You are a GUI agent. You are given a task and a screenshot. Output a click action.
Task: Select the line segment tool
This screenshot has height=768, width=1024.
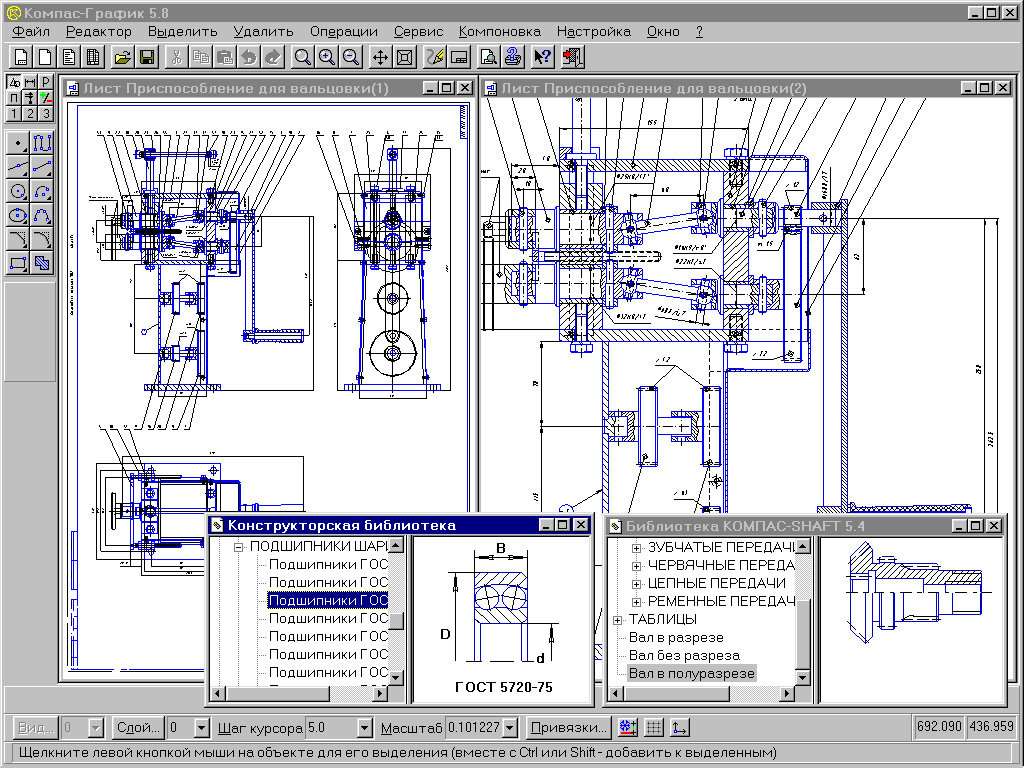(42, 167)
